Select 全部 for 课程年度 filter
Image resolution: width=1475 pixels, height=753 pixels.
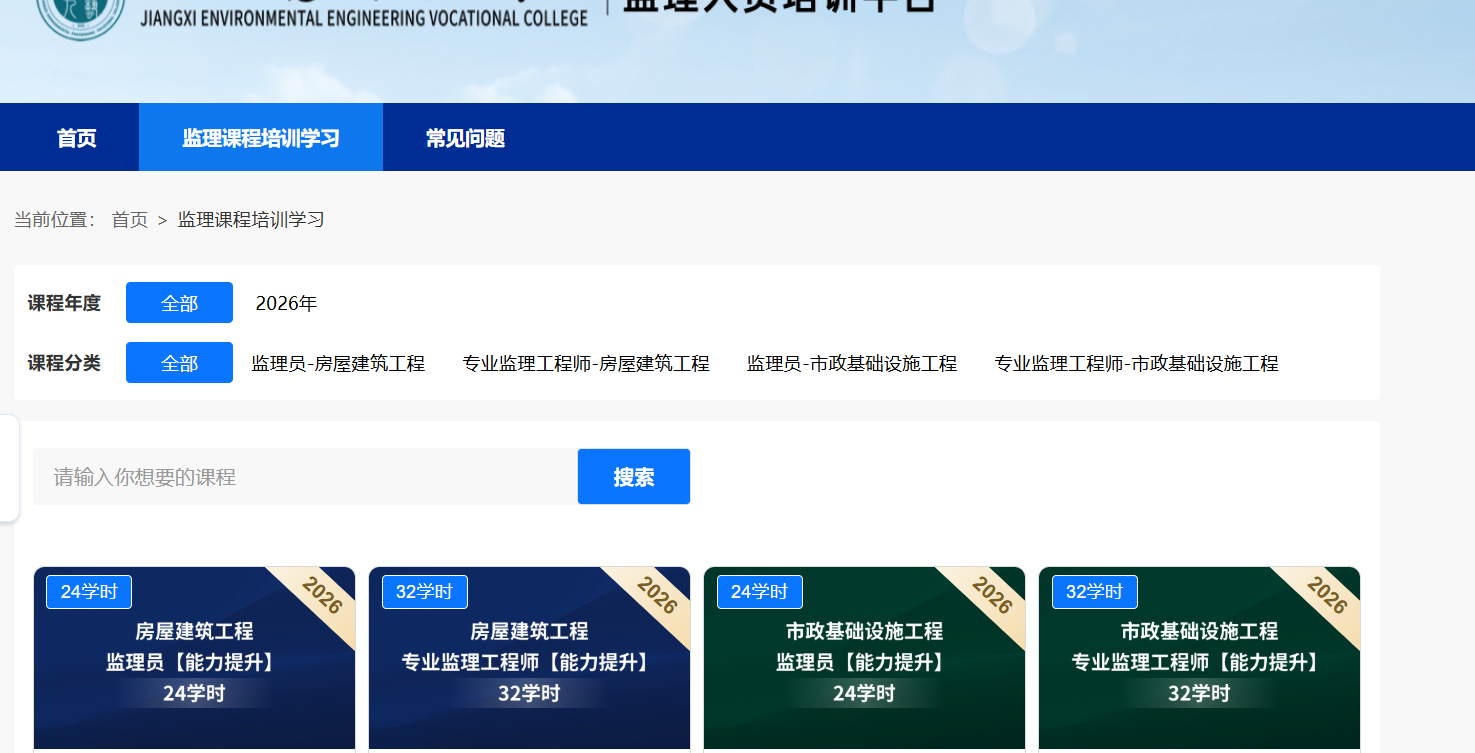(179, 303)
